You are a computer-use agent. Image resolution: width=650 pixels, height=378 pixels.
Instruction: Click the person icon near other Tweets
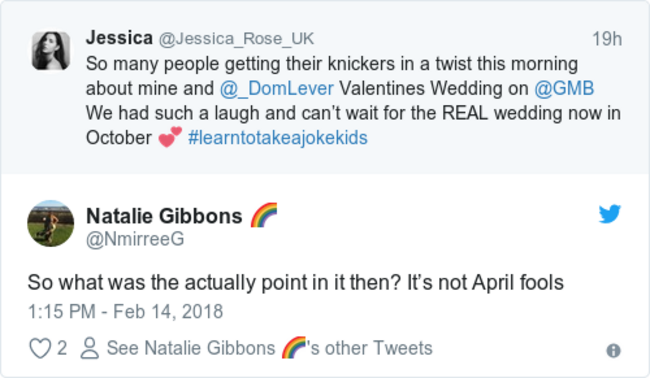pyautogui.click(x=90, y=348)
